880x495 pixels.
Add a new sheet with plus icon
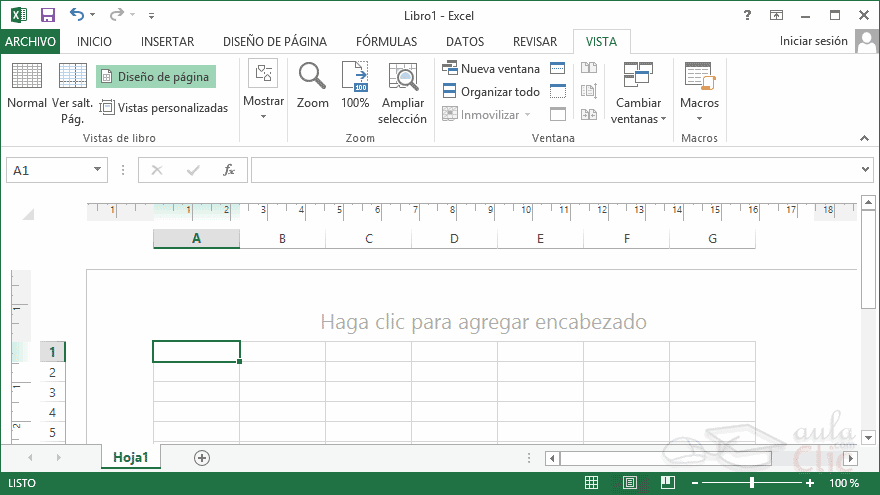click(202, 457)
